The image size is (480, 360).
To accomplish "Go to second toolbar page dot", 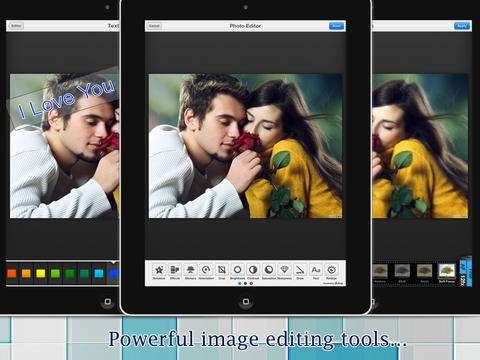I will point(245,283).
